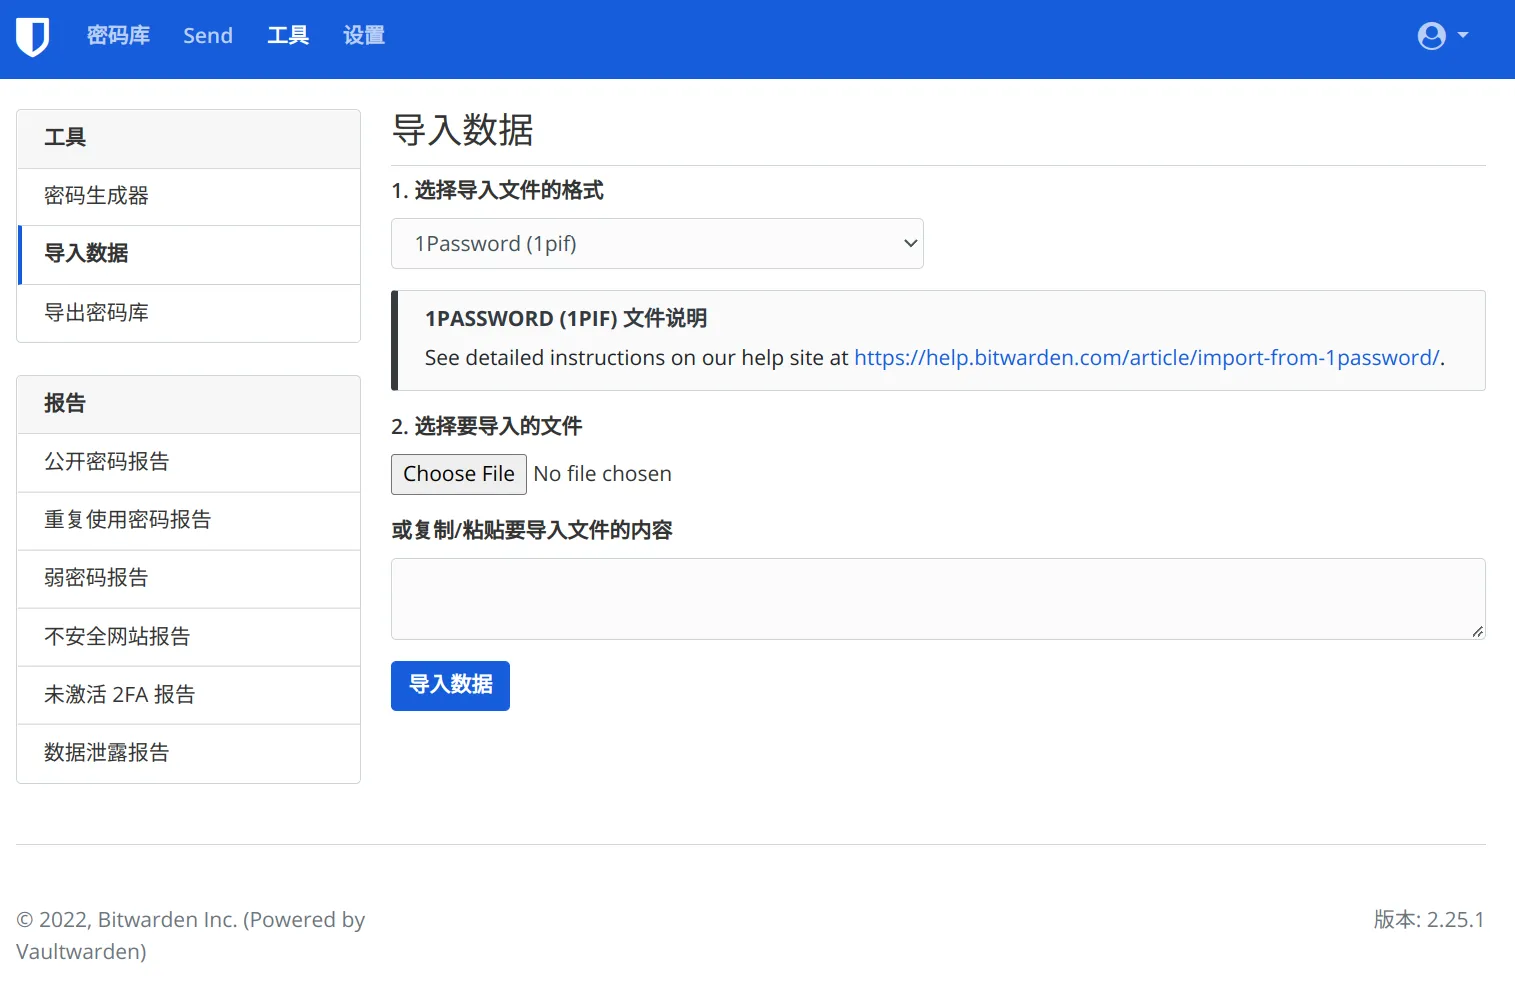The height and width of the screenshot is (983, 1515).
Task: Open 数据泄露报告 report
Action: 189,753
